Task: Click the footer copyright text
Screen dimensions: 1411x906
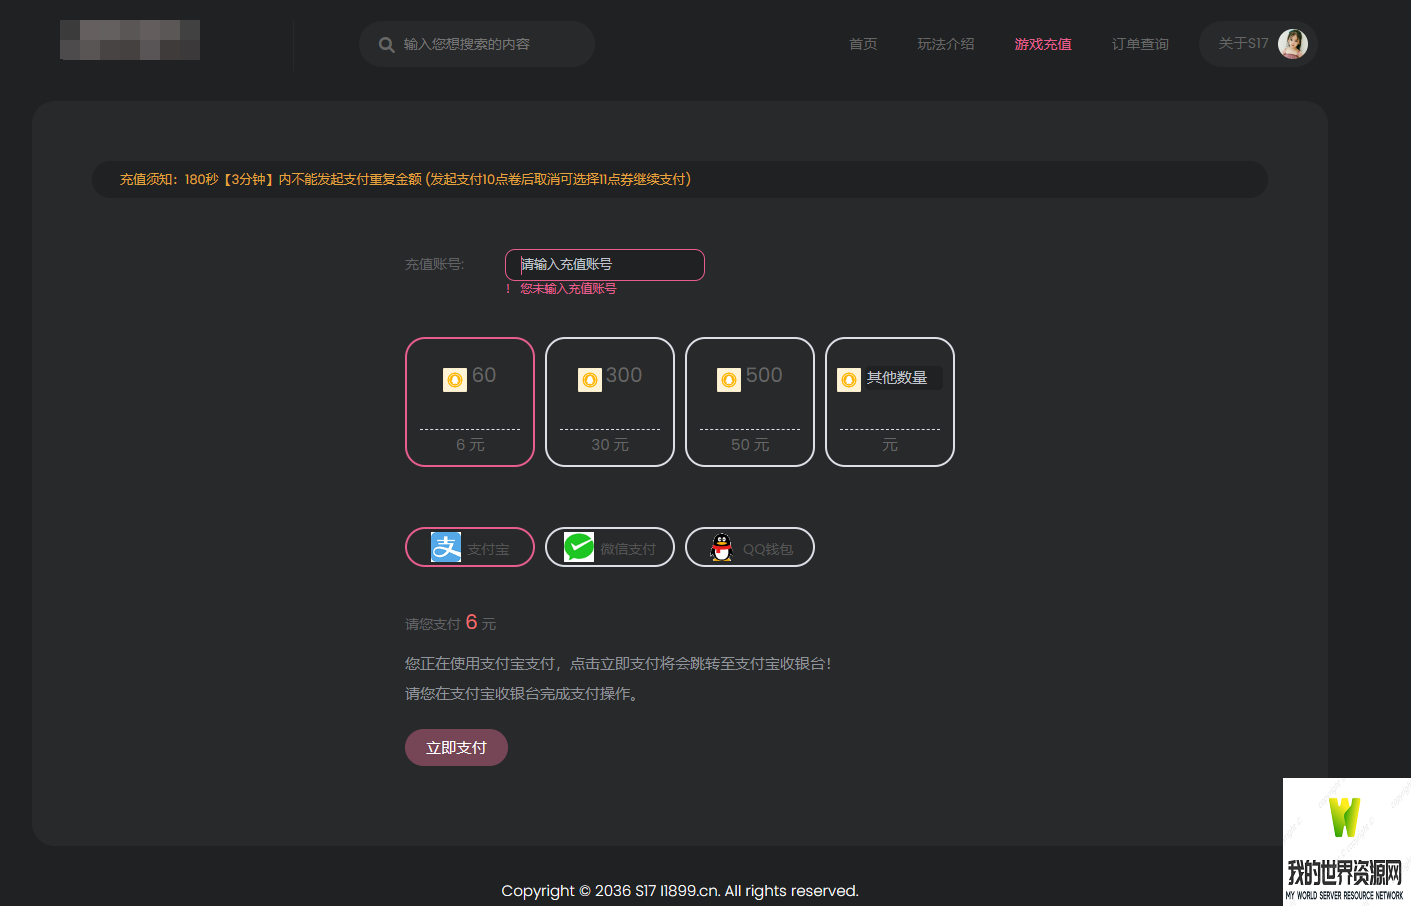Action: 680,891
